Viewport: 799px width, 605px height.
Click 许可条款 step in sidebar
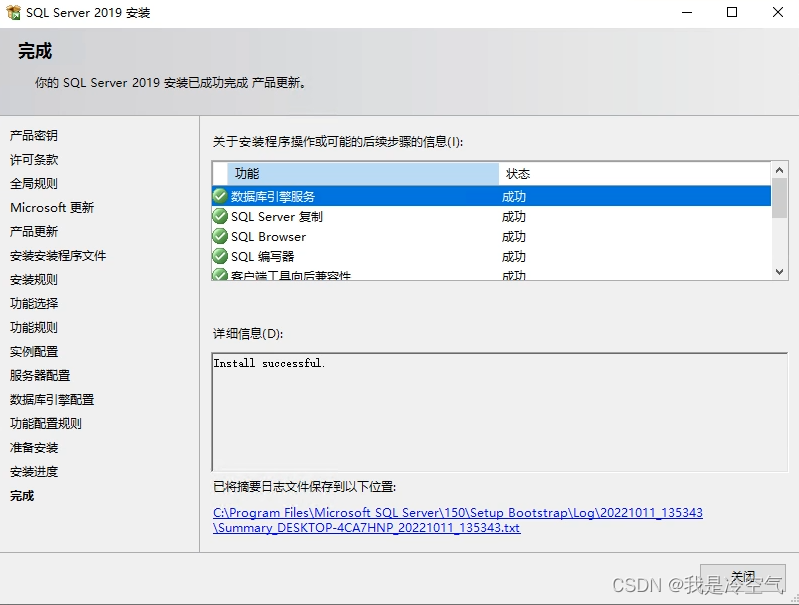(34, 160)
